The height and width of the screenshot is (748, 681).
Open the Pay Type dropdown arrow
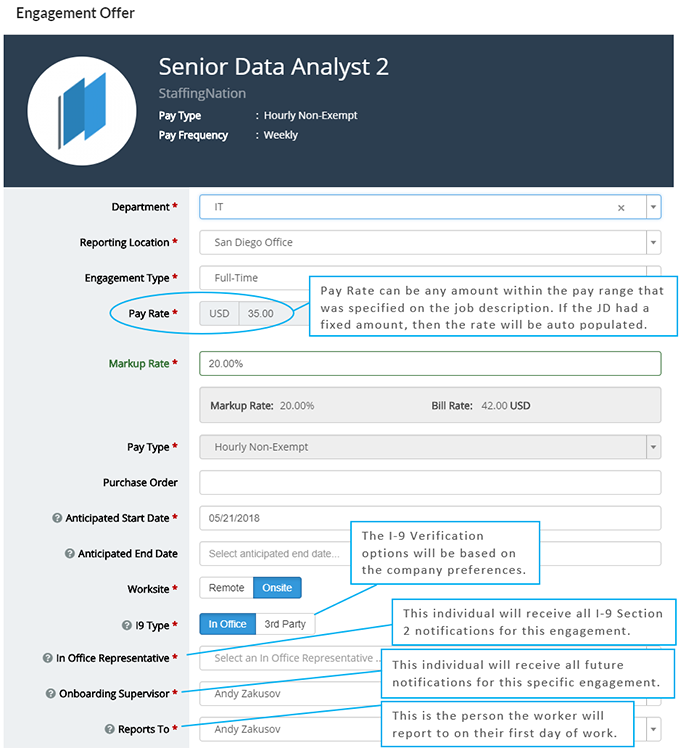tap(653, 447)
